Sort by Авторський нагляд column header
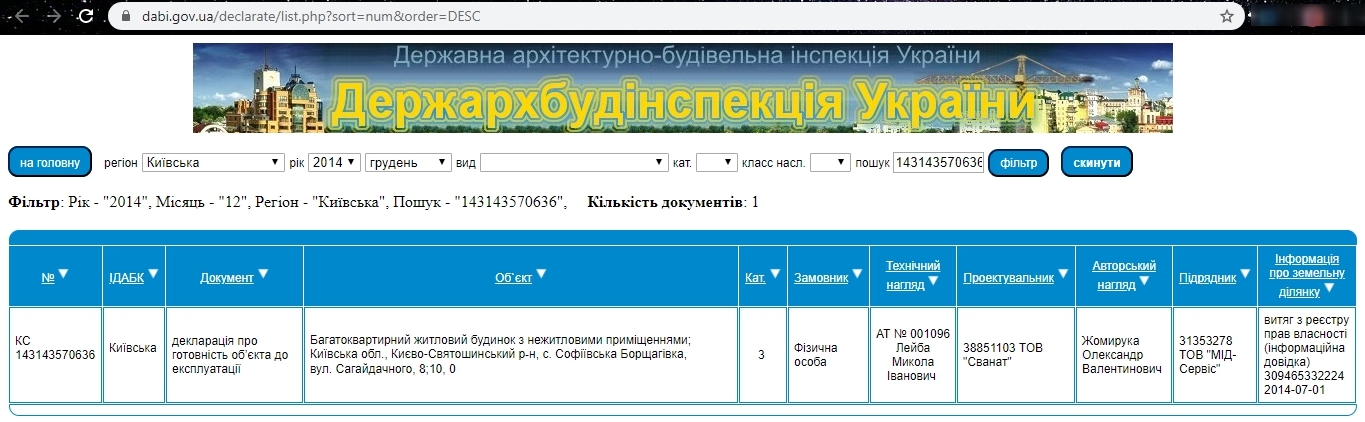The width and height of the screenshot is (1365, 422). [1124, 275]
